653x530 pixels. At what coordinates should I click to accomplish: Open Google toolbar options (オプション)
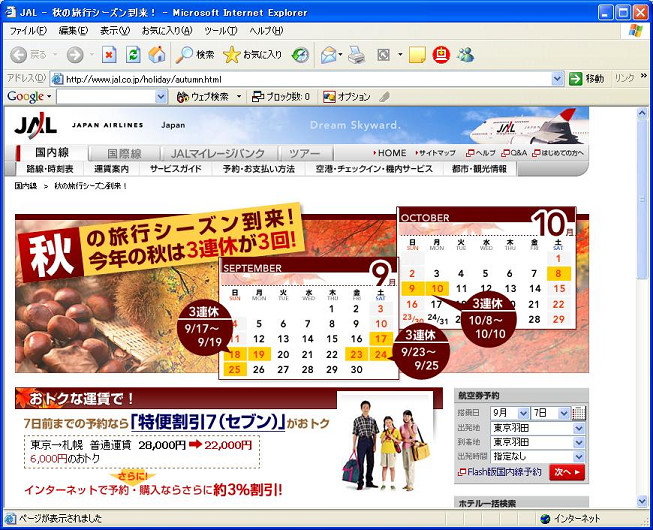coord(346,97)
